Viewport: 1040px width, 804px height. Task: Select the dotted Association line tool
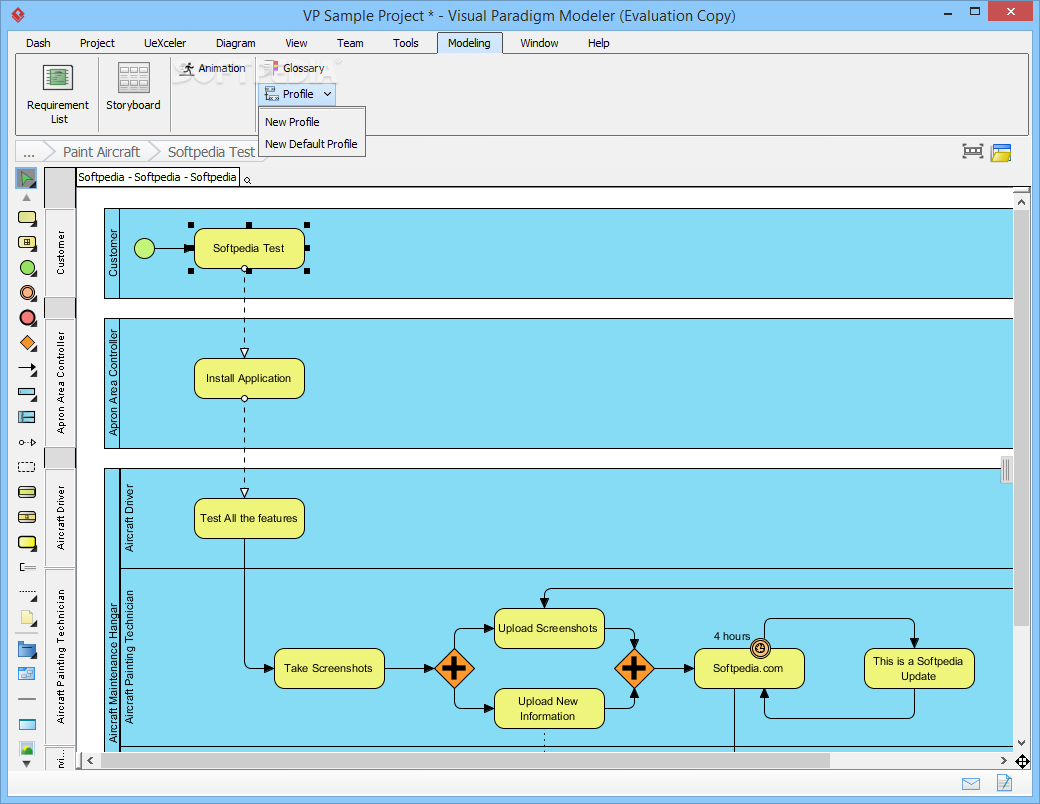click(27, 594)
